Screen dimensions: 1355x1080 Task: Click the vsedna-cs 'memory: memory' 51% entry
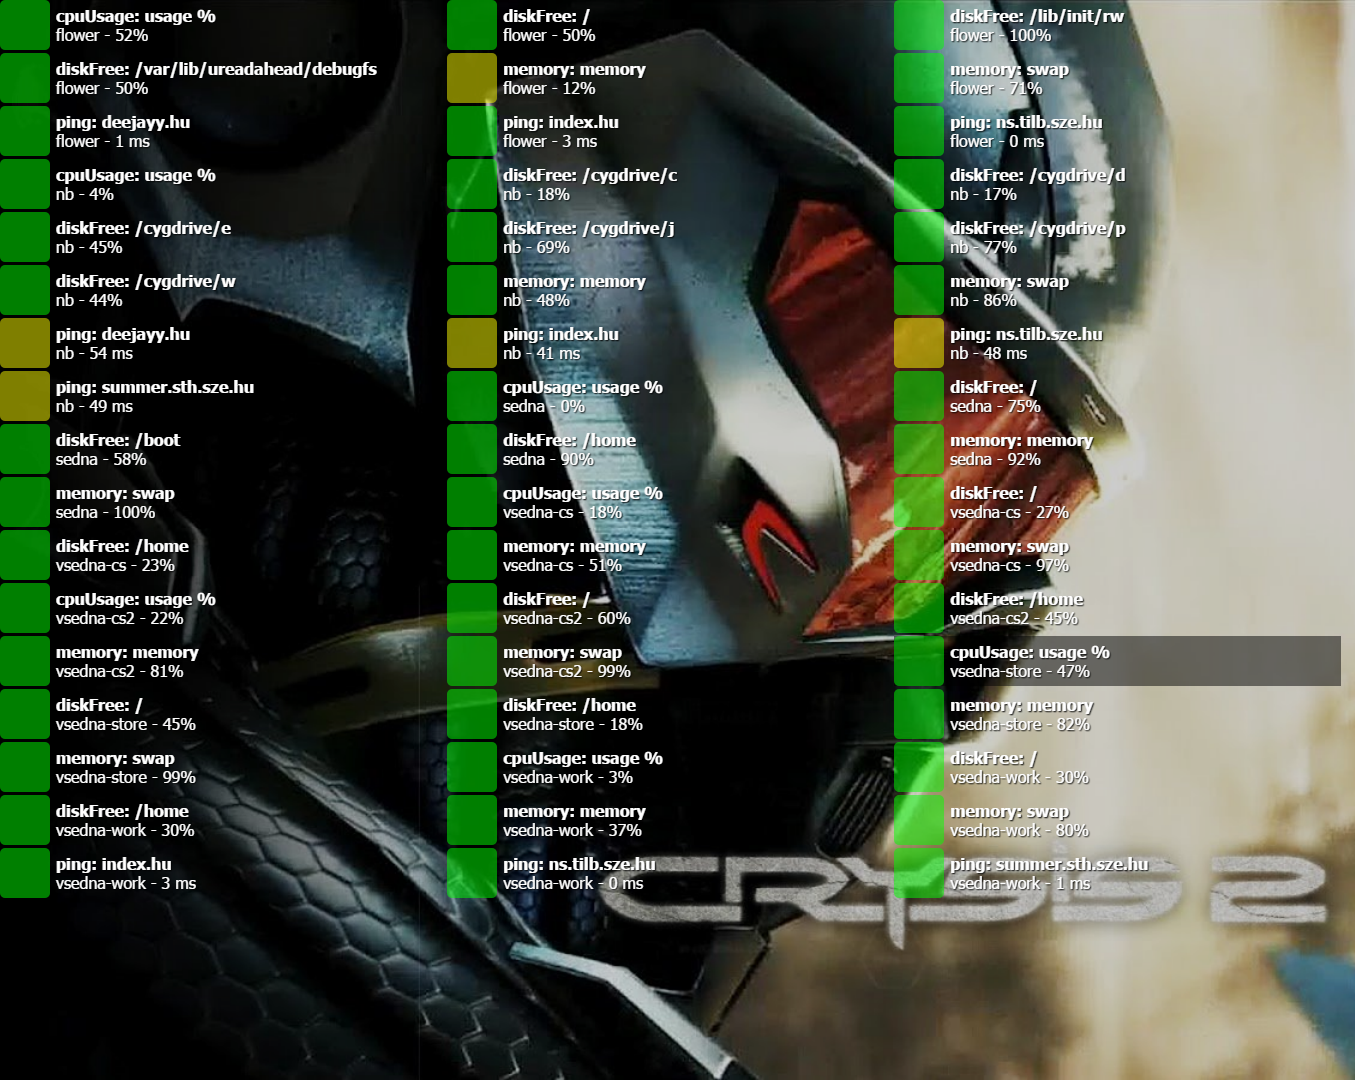point(670,555)
